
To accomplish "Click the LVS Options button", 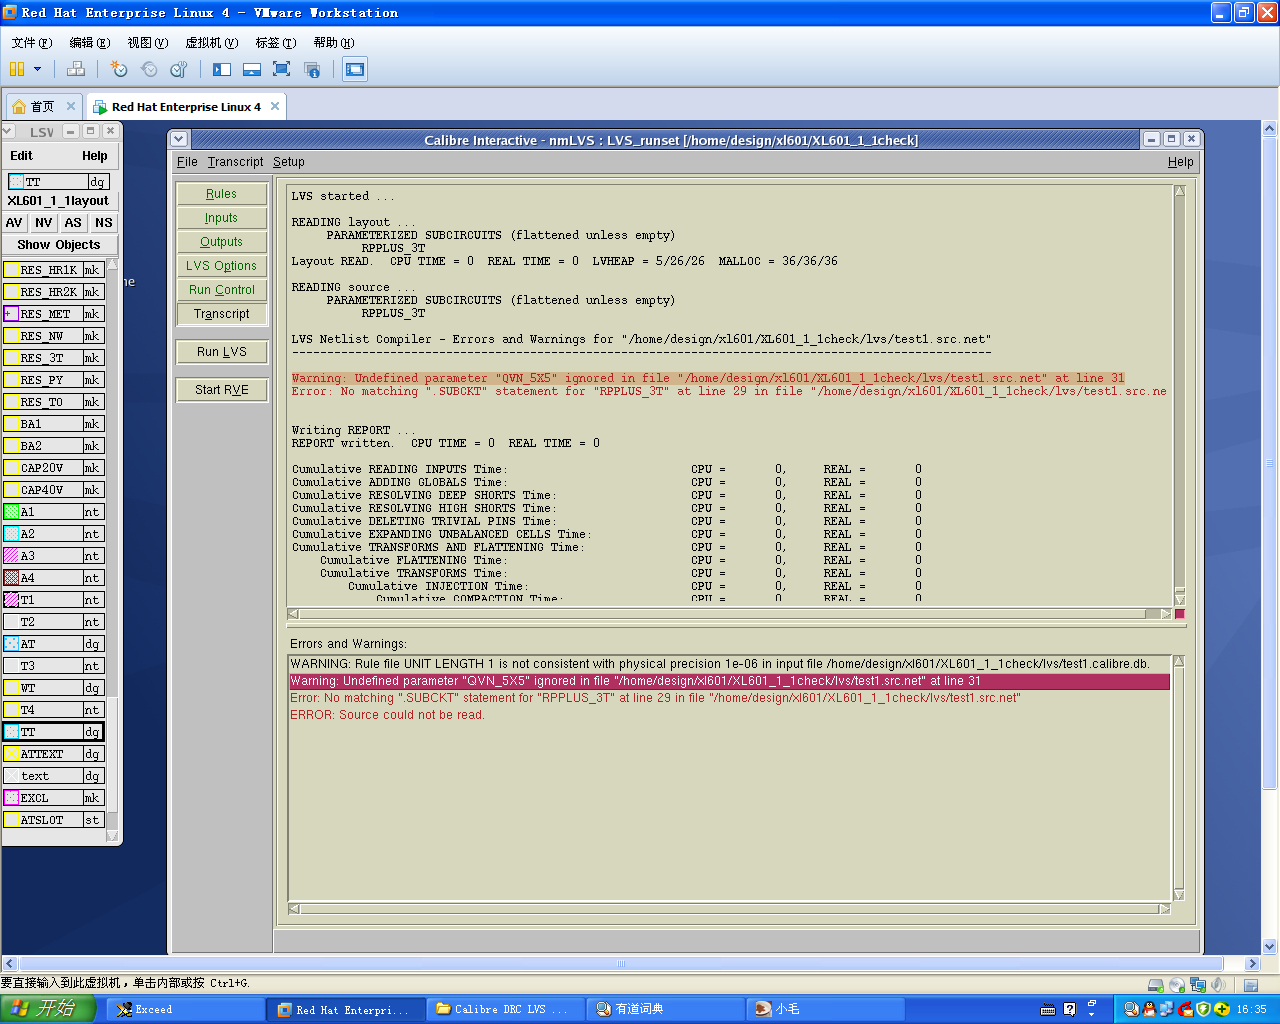I will pos(221,266).
